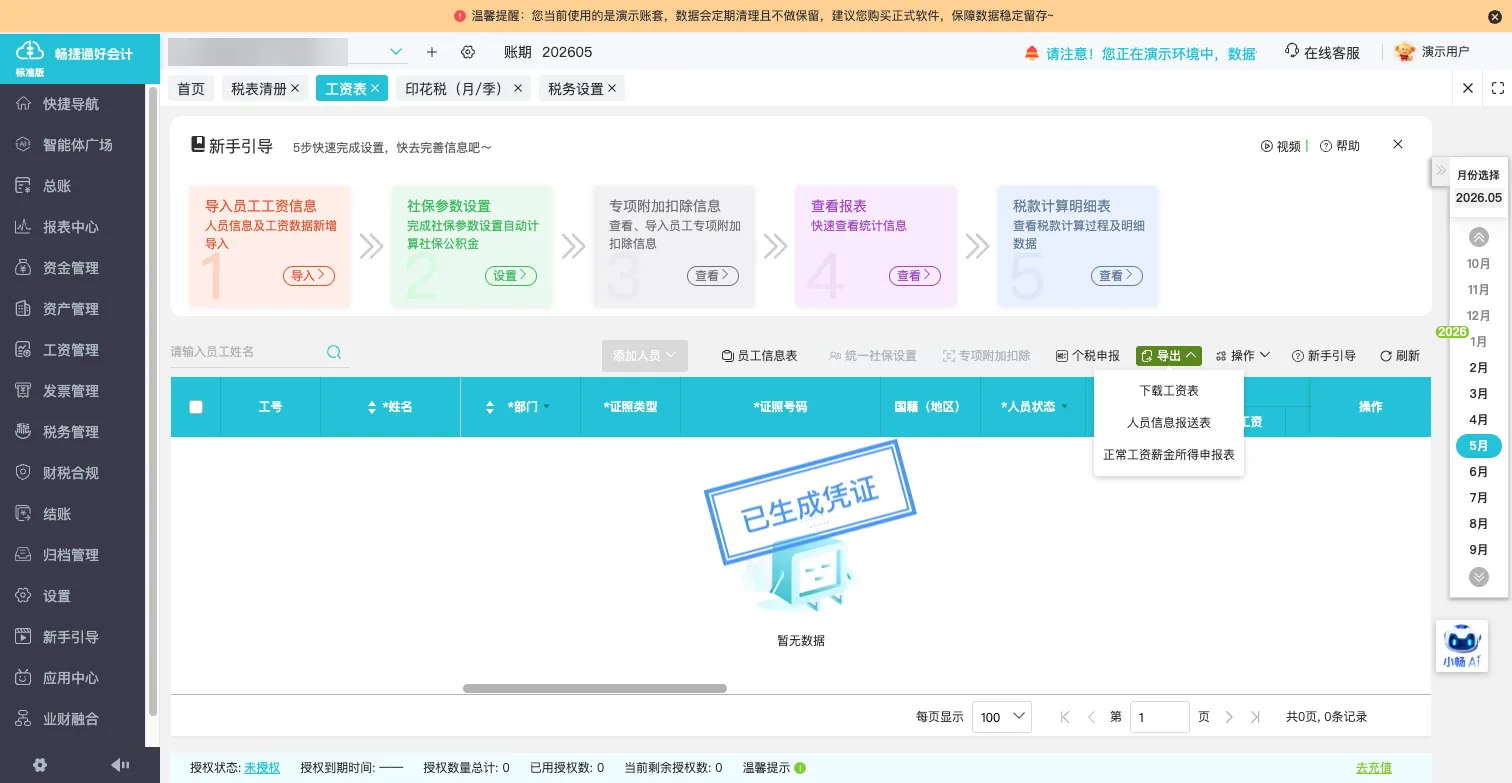Open 员工信息表

click(760, 356)
